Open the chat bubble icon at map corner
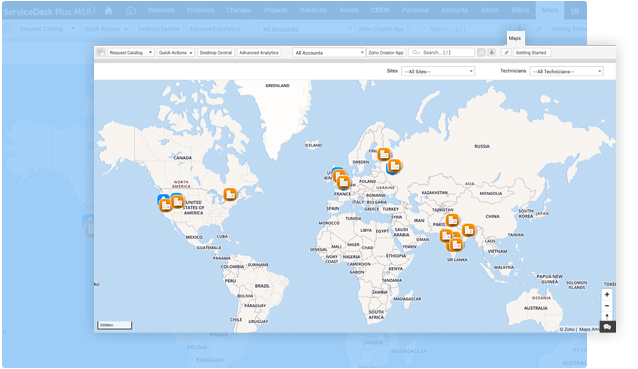 click(607, 327)
